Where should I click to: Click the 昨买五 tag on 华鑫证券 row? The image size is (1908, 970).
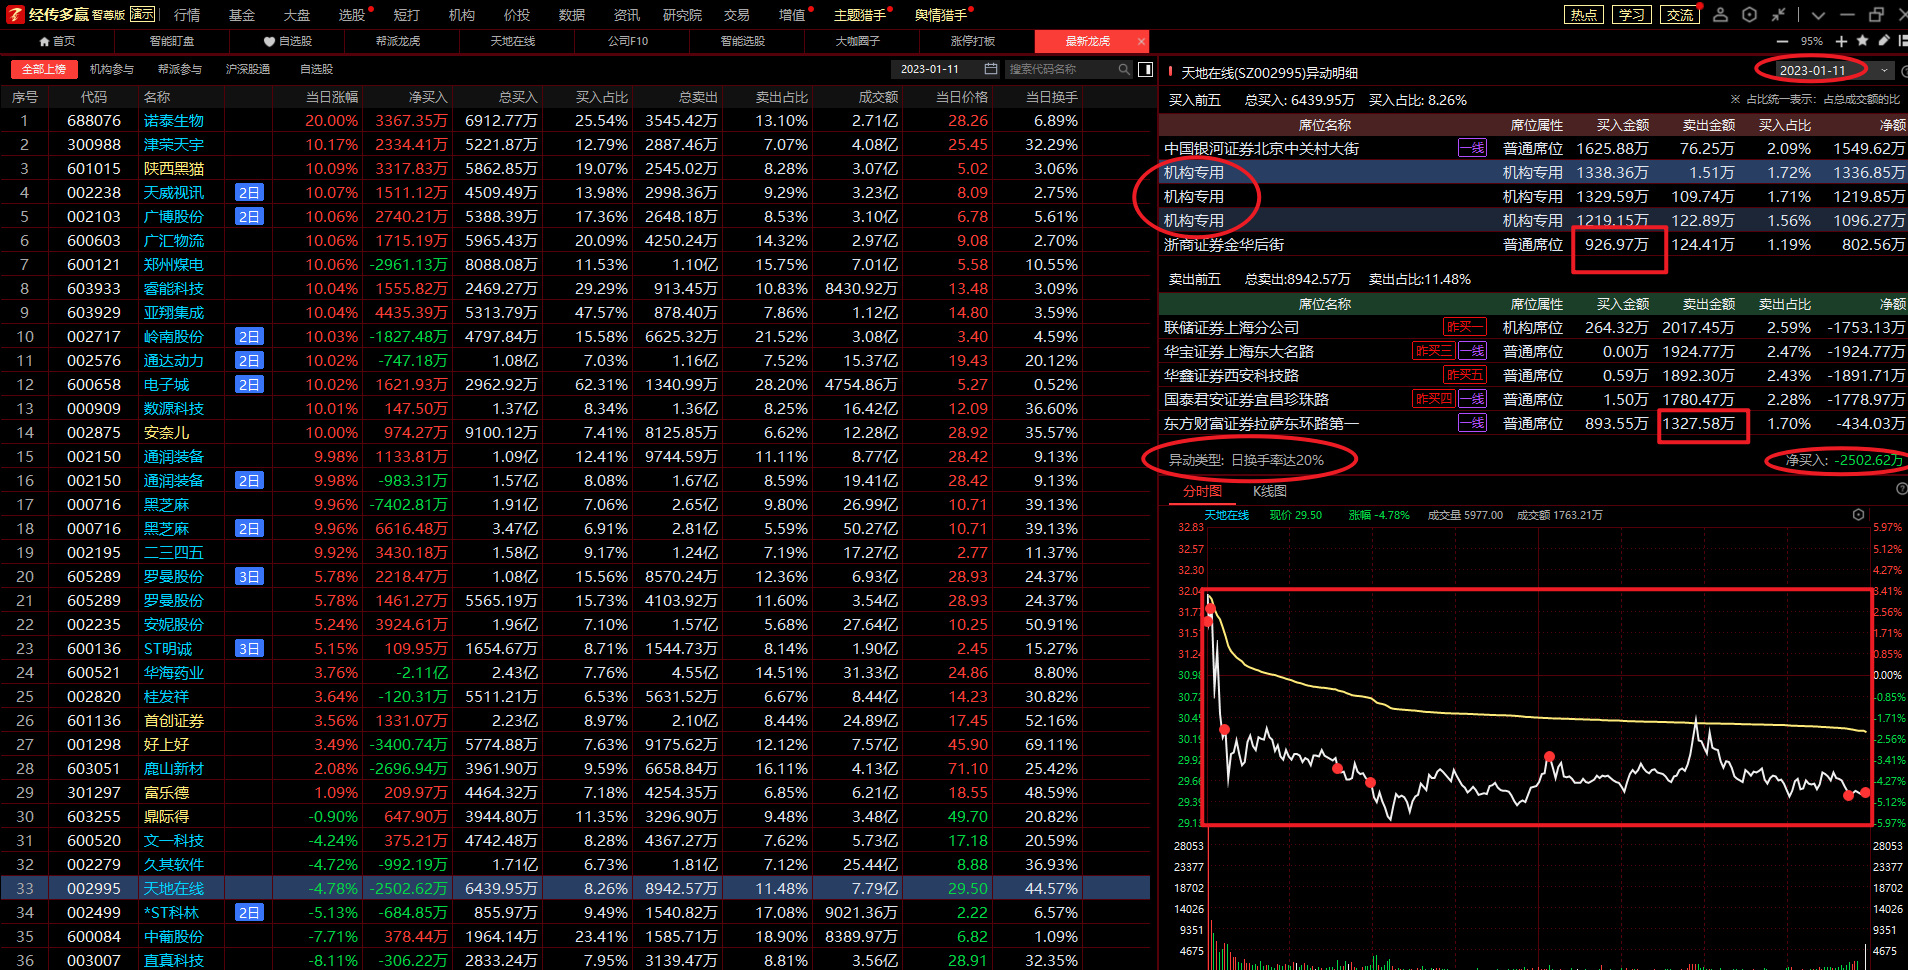[1464, 375]
